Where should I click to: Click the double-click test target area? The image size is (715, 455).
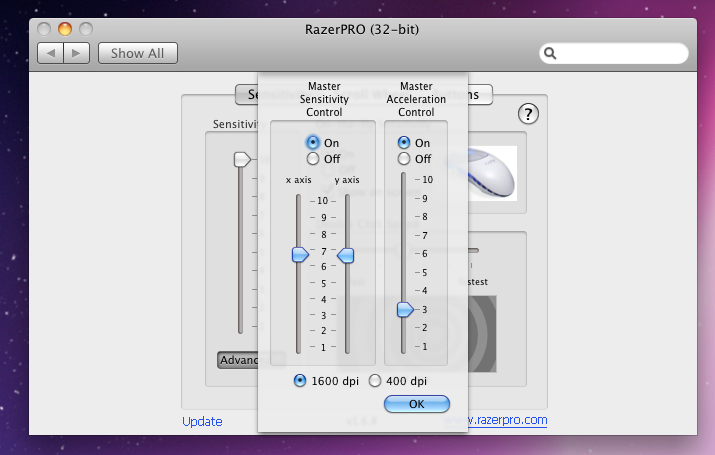(x=482, y=334)
